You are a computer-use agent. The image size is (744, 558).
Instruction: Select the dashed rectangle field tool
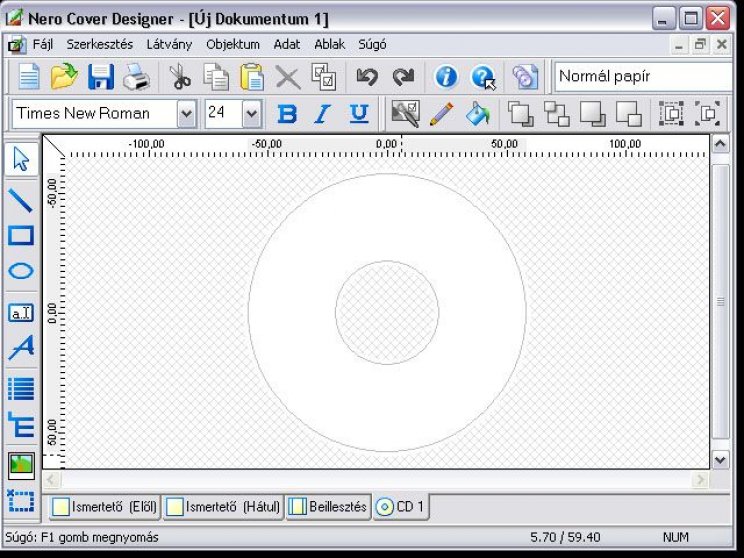tap(21, 501)
